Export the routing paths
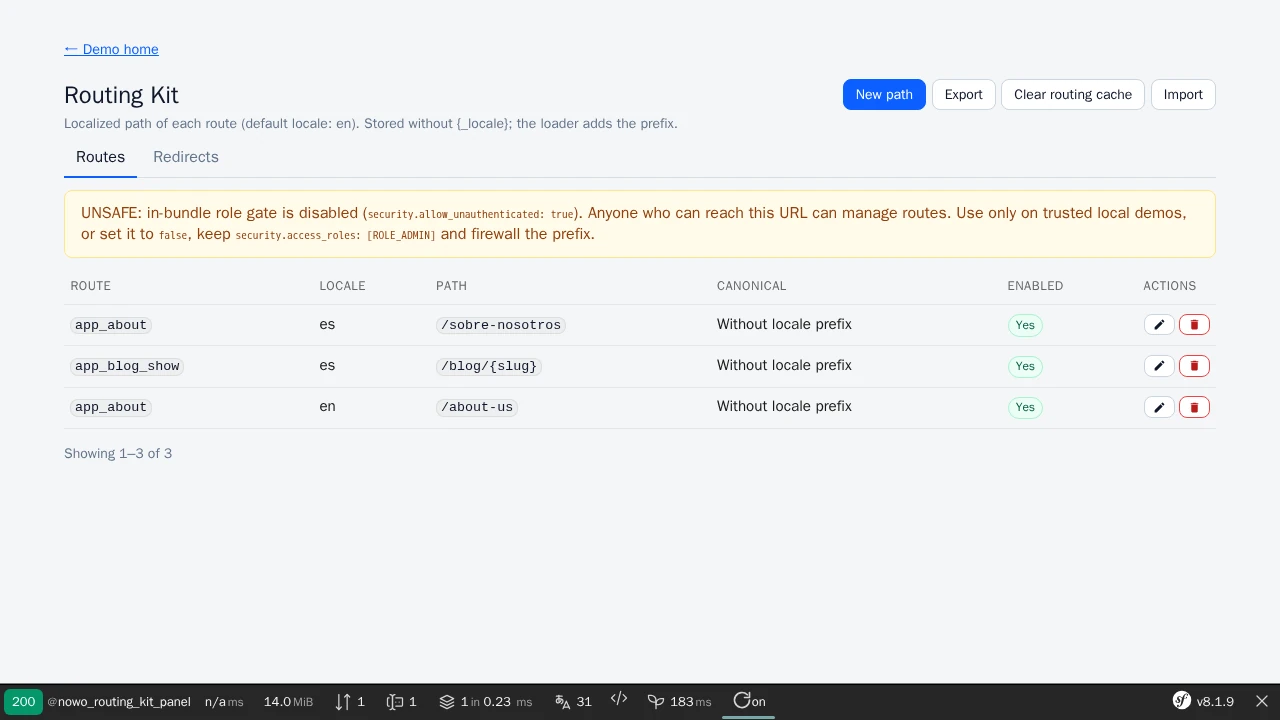This screenshot has height=720, width=1280. 964,95
